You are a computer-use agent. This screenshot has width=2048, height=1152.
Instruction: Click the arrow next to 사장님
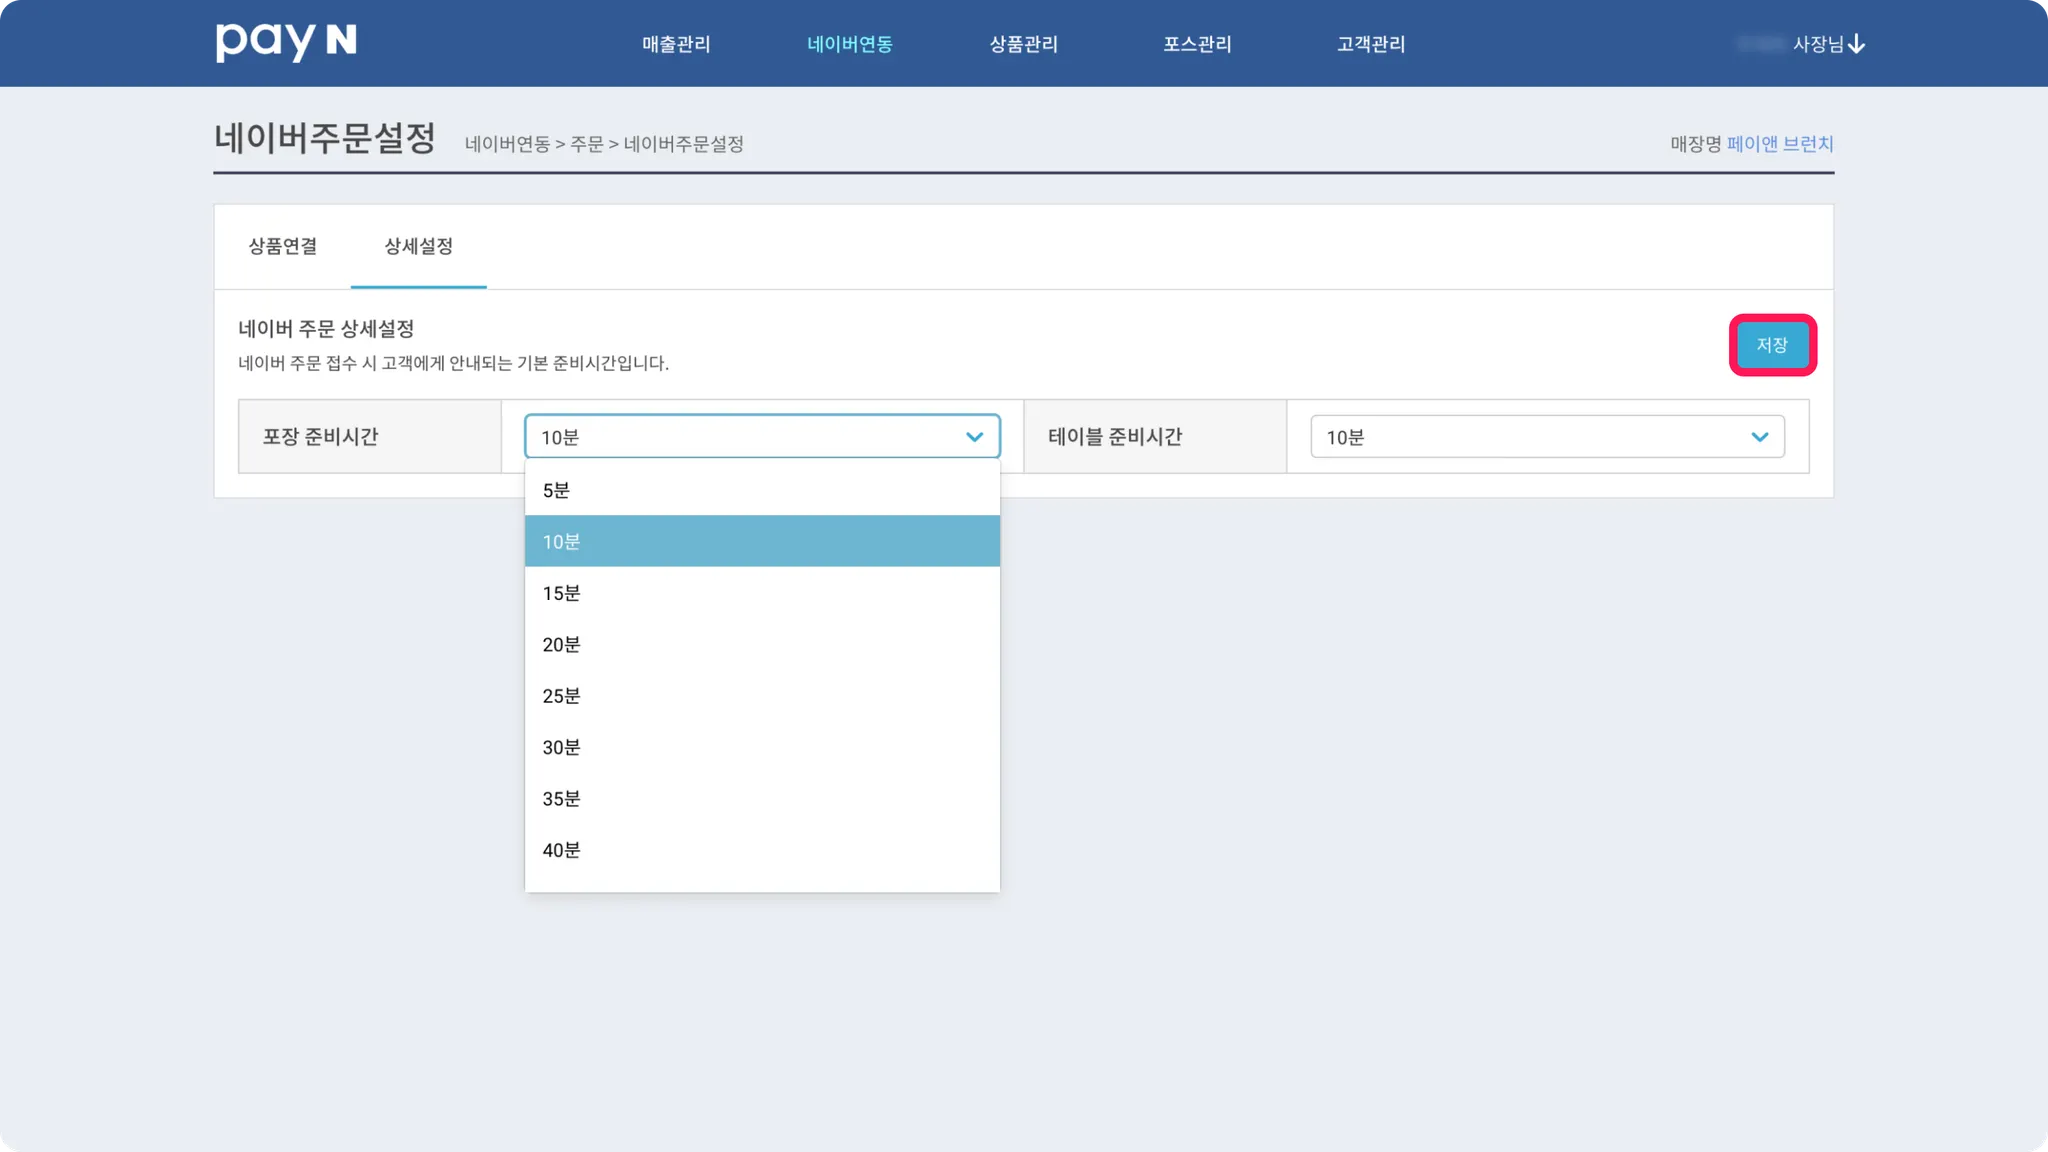1857,44
